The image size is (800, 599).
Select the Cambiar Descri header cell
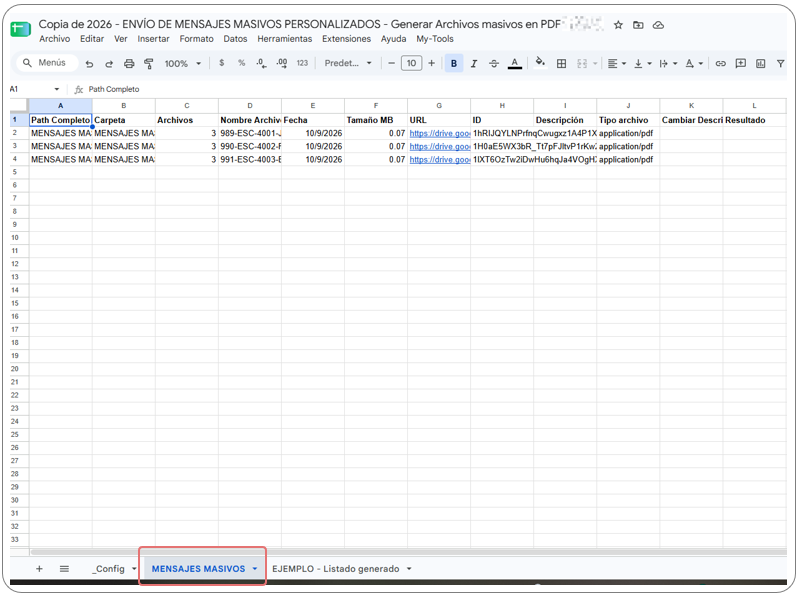click(x=691, y=120)
